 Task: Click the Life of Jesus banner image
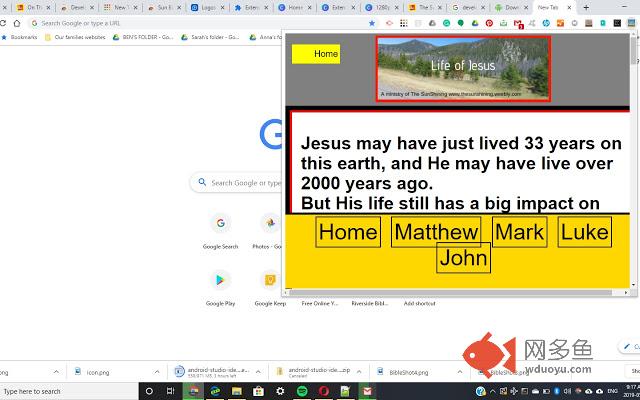pos(463,68)
